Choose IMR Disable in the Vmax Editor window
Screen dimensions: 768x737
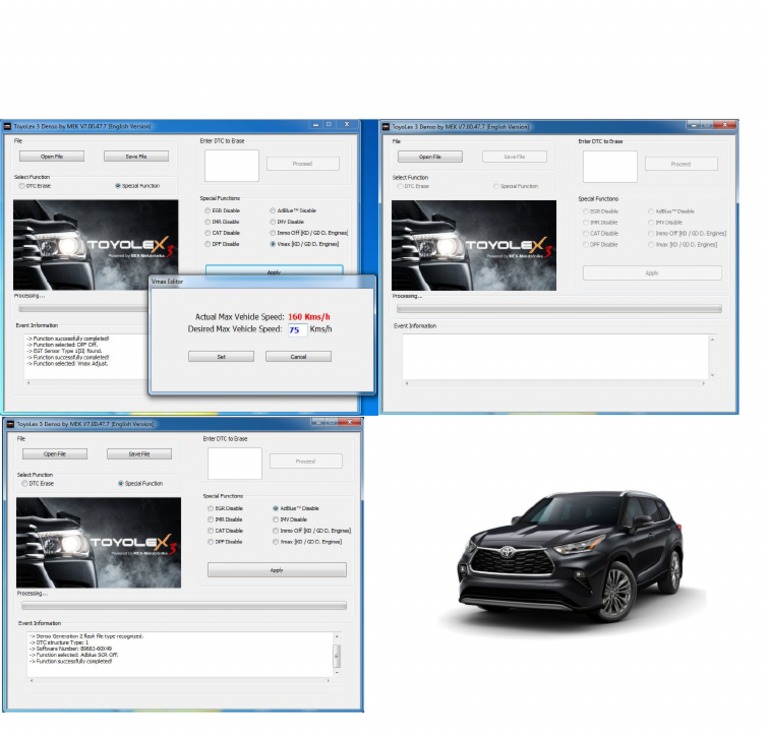click(222, 222)
